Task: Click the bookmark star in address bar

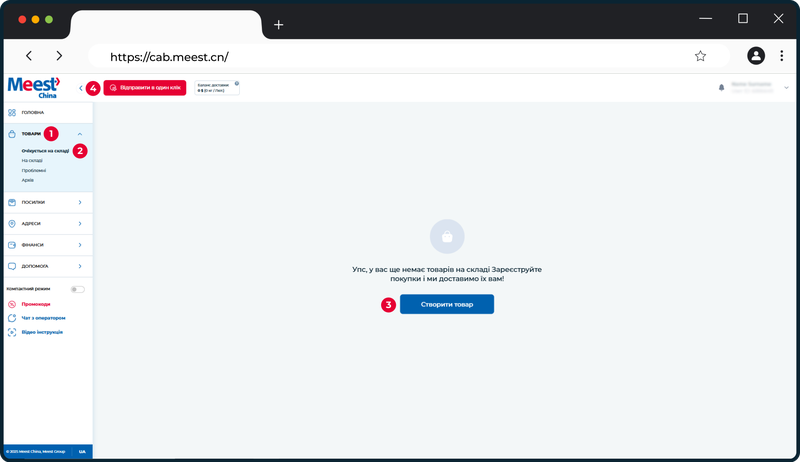Action: pyautogui.click(x=701, y=56)
